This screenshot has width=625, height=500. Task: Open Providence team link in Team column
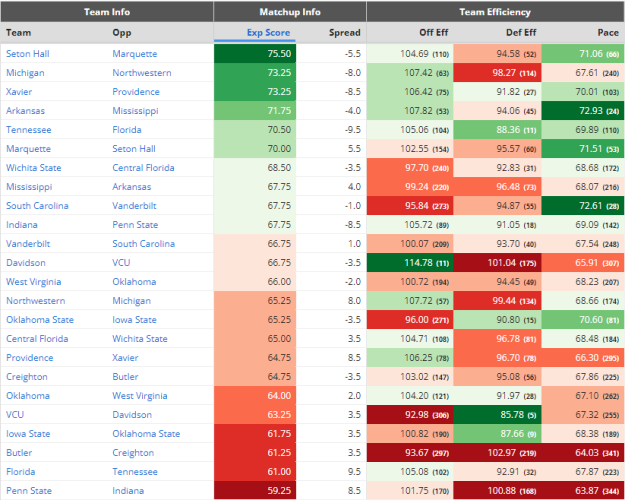29,358
